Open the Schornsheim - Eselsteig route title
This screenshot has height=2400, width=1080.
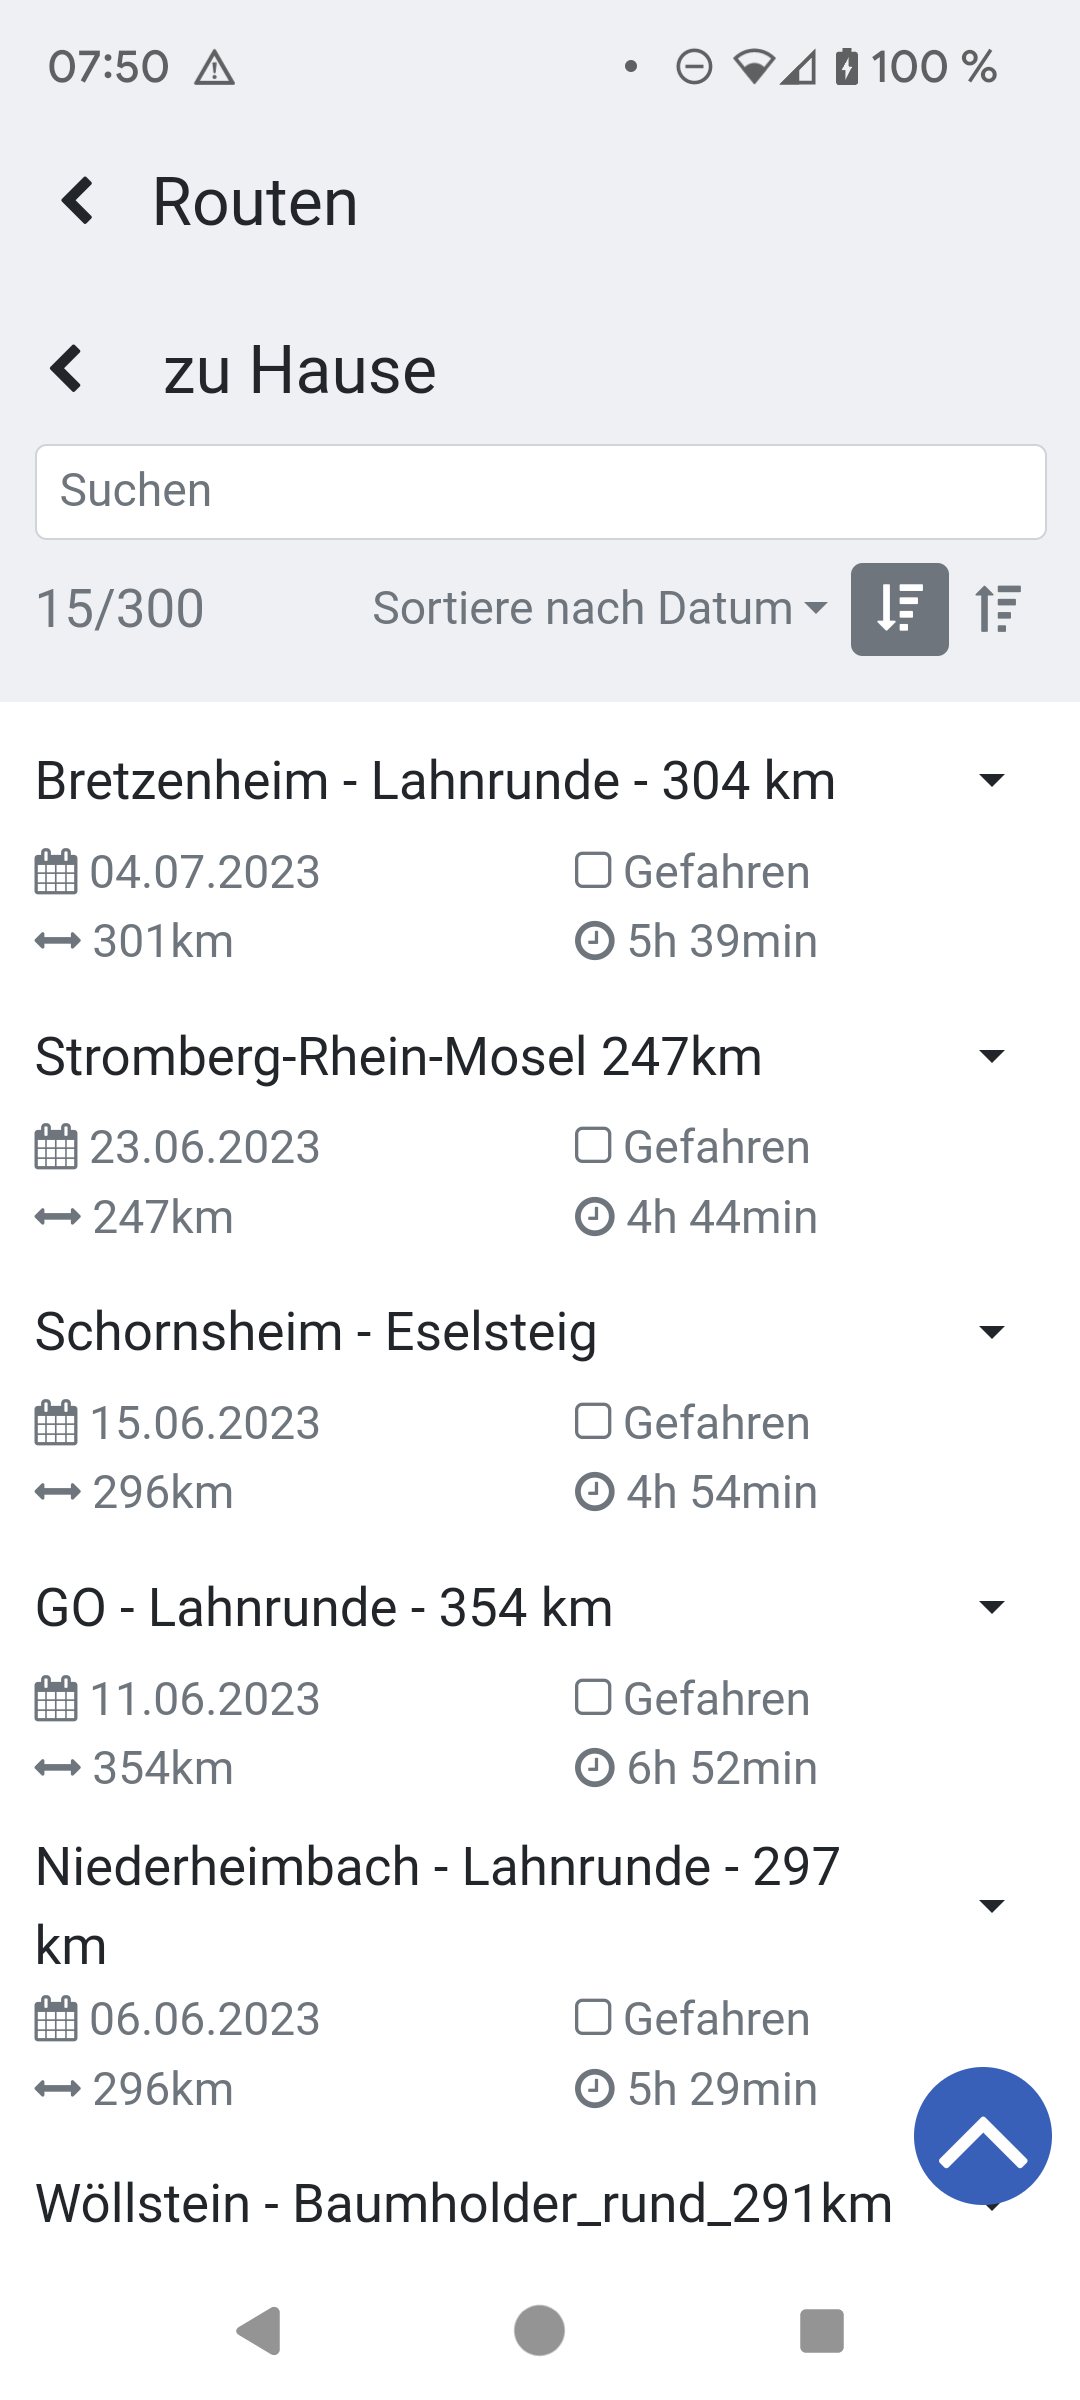316,1332
